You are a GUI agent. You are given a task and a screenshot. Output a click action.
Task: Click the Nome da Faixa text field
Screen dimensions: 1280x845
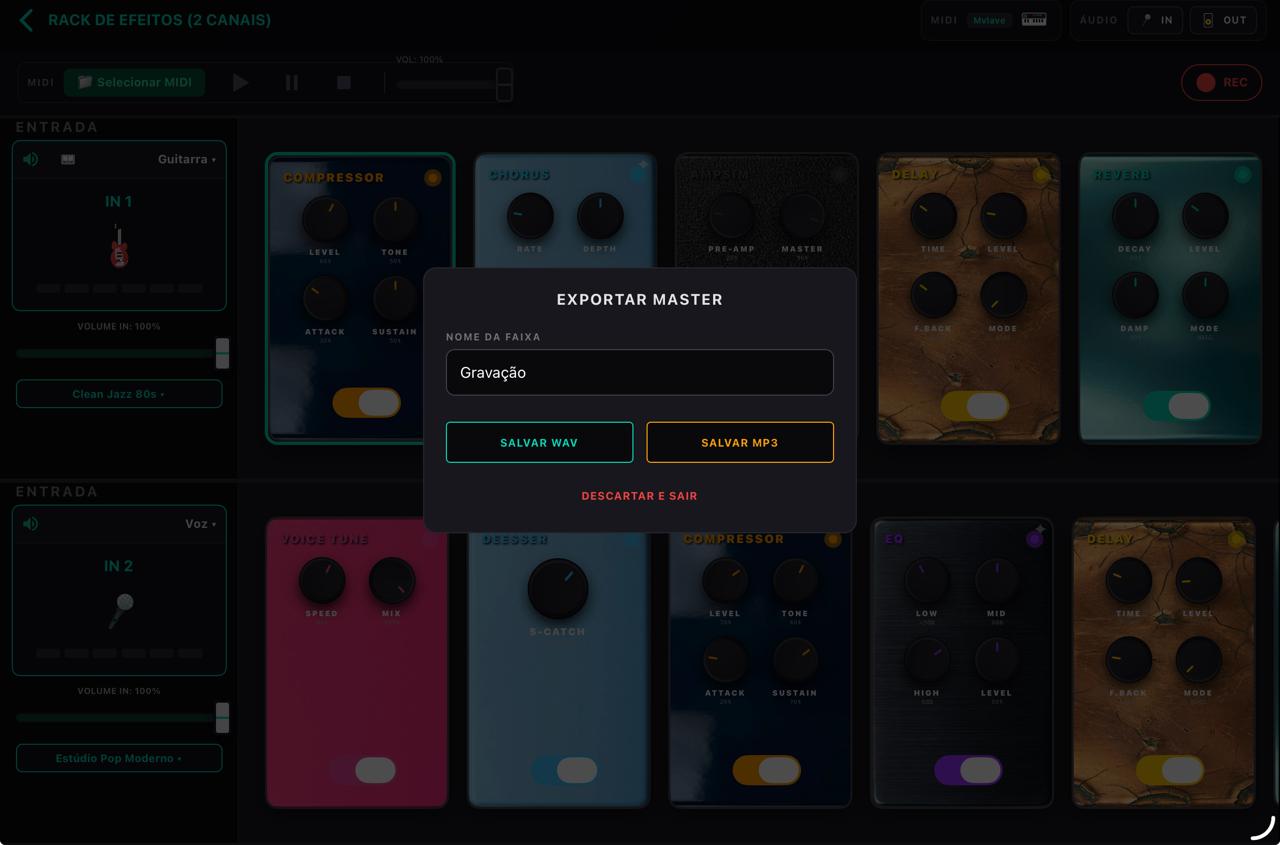tap(640, 372)
